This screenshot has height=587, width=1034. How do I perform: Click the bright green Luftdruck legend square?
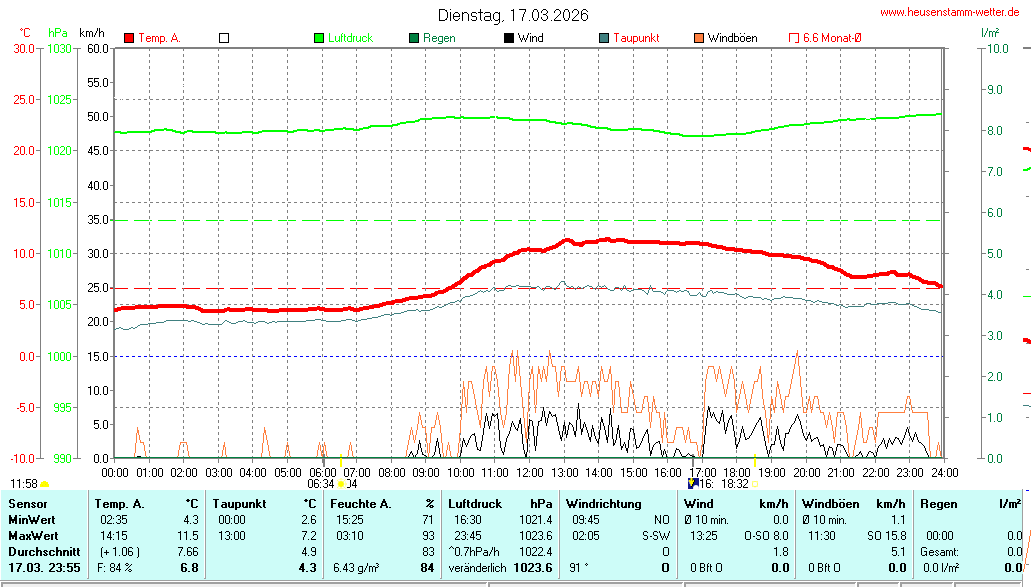pyautogui.click(x=319, y=38)
